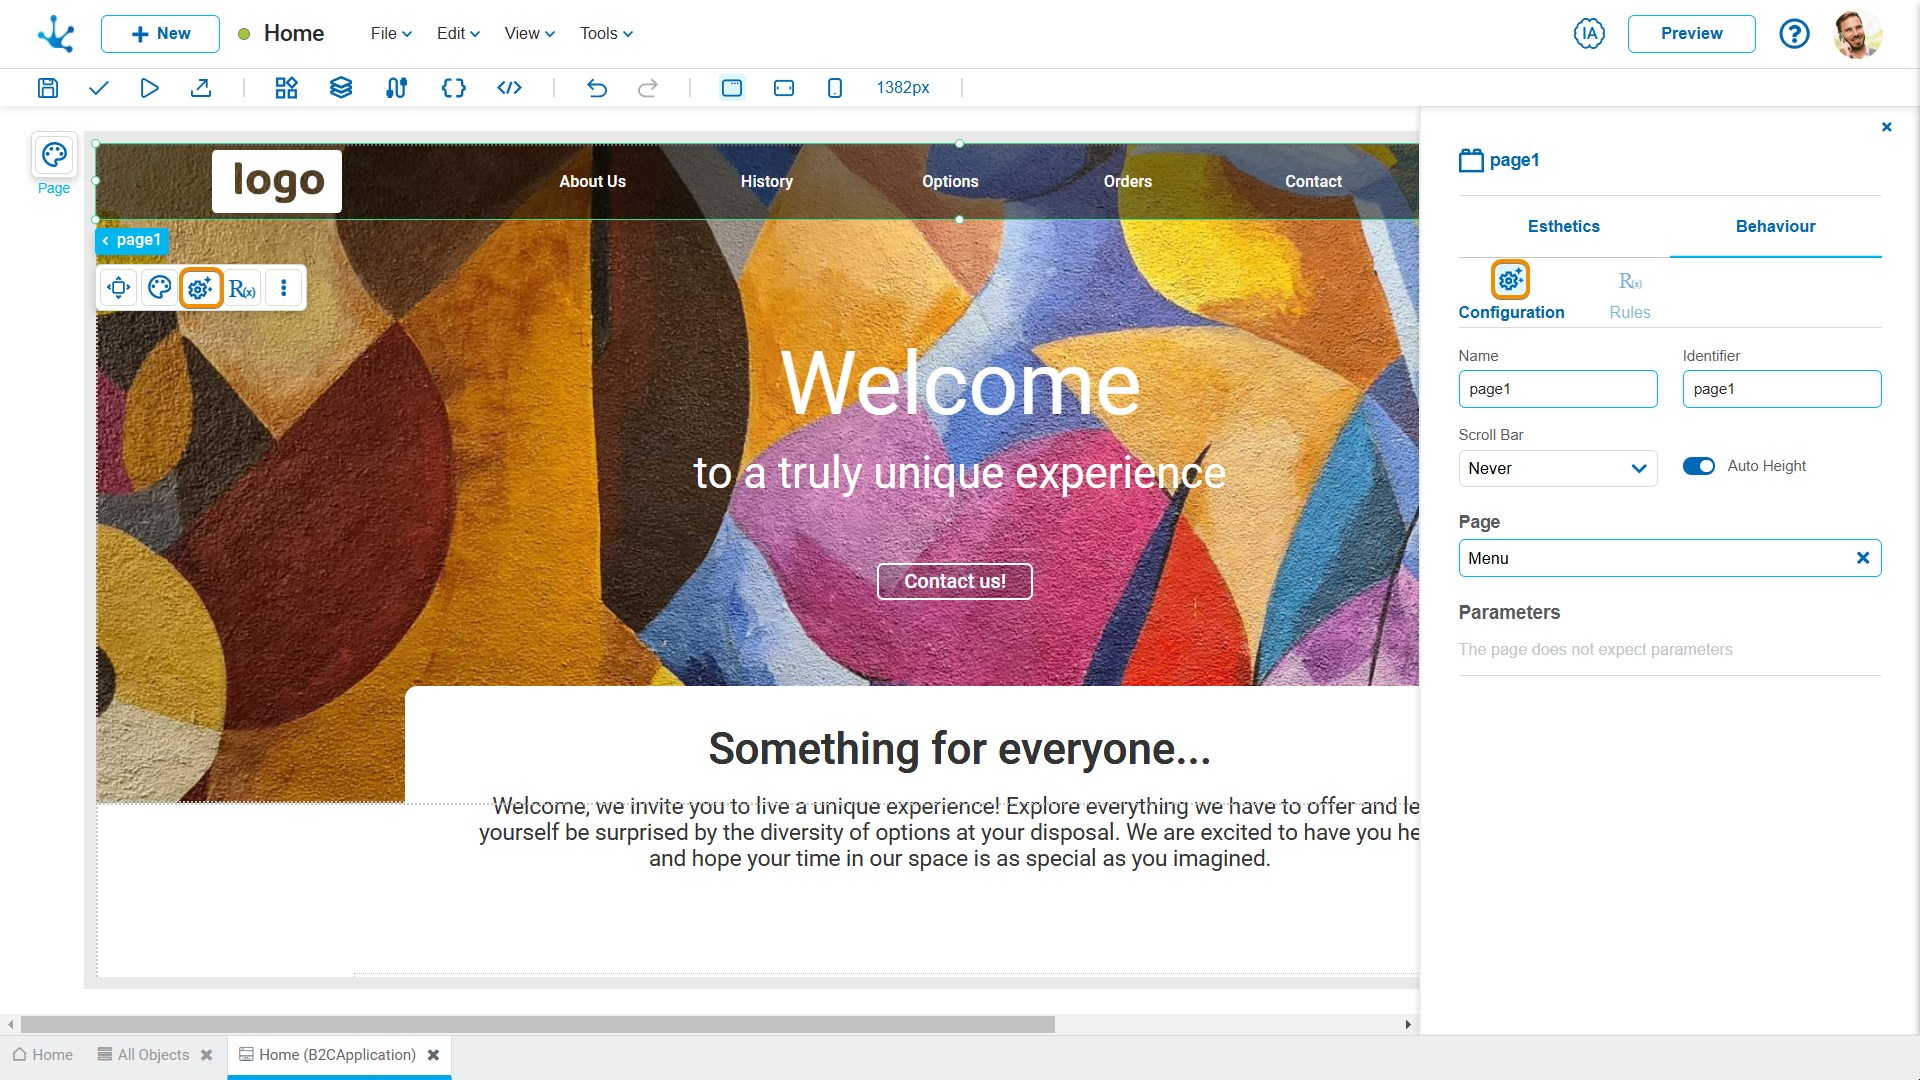Switch to Behaviour tab in panel
Viewport: 1920px width, 1080px height.
pos(1774,227)
